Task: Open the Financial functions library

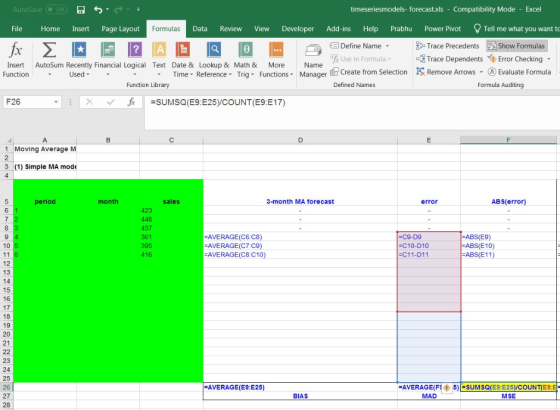Action: 108,59
